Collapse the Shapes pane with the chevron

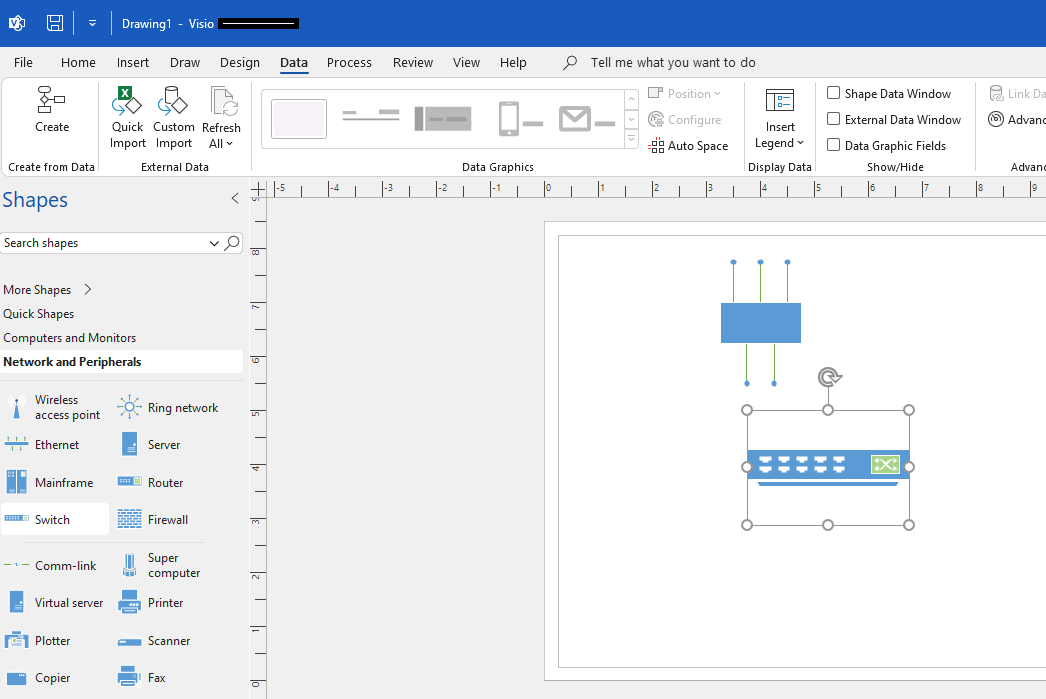tap(235, 198)
